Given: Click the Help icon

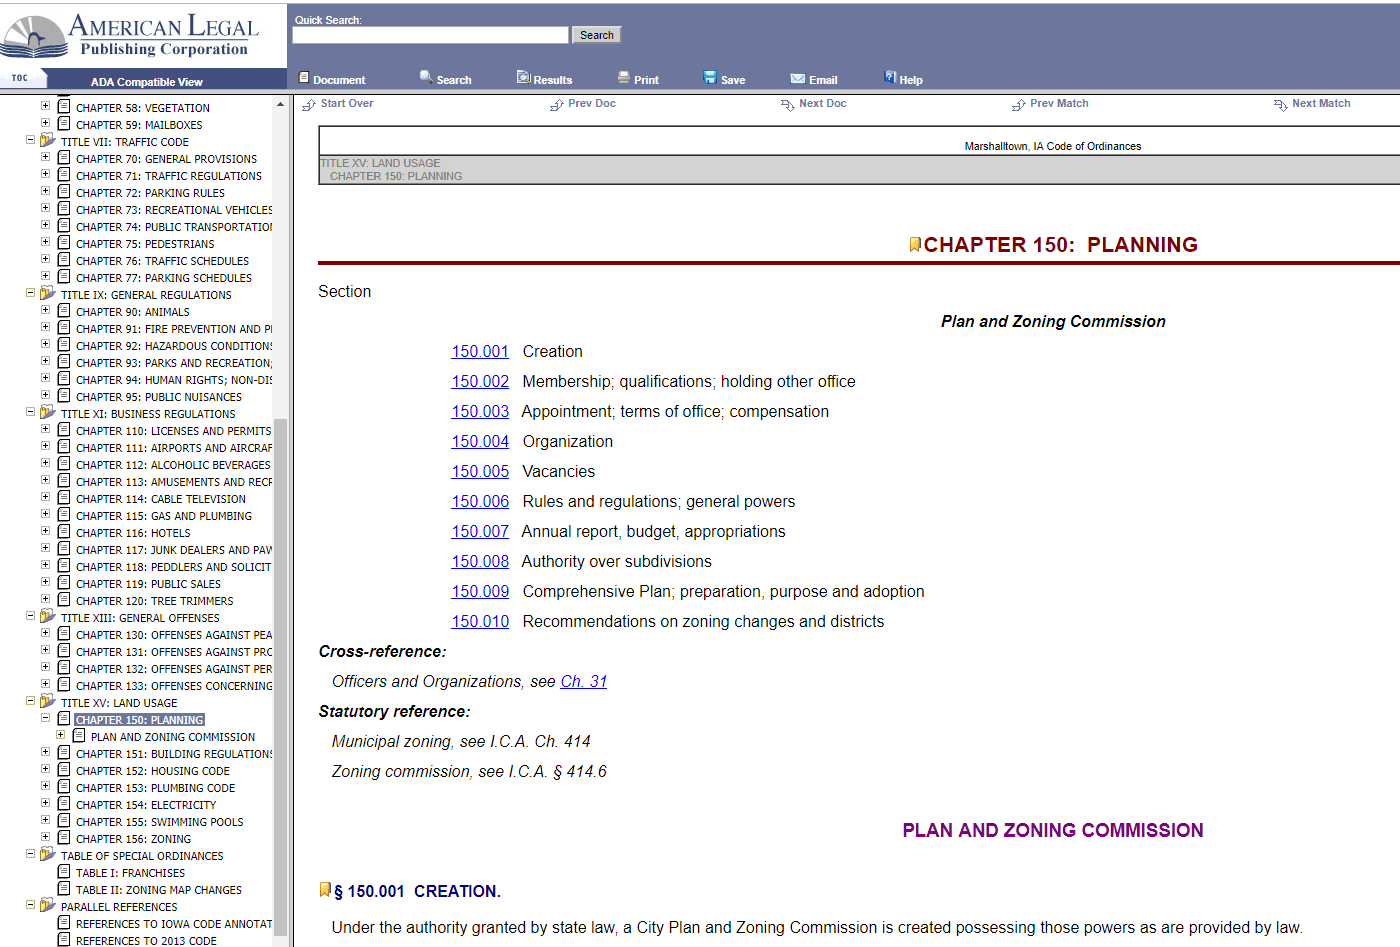Looking at the screenshot, I should tap(888, 77).
